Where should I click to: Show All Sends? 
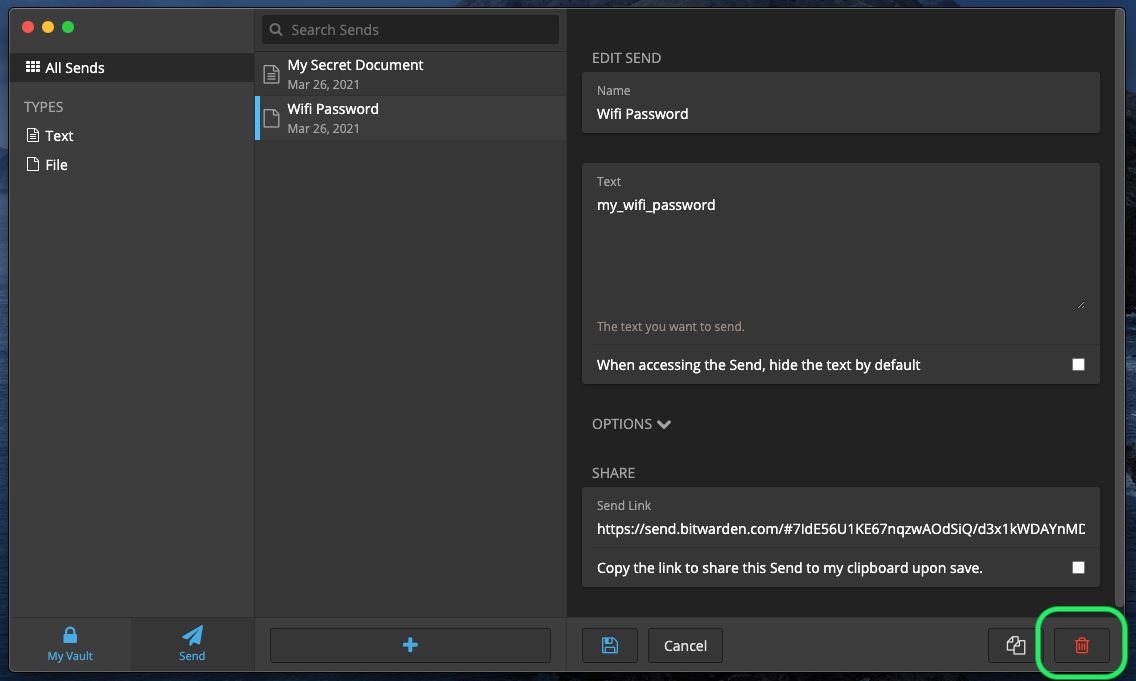coord(132,67)
